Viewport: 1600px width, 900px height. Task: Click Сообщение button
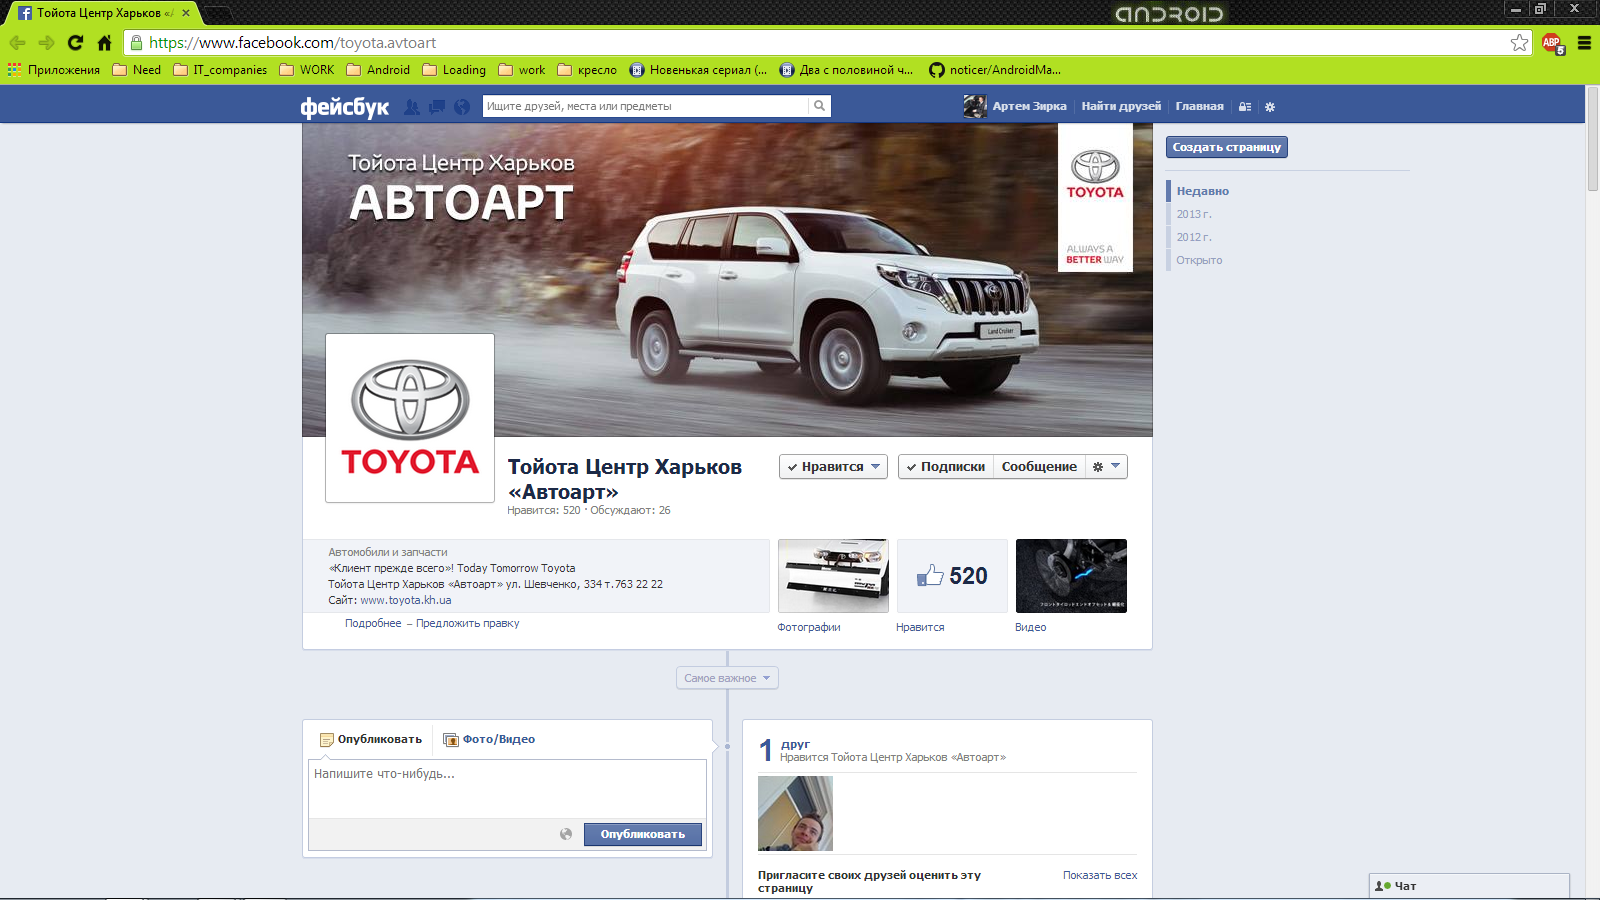tap(1039, 467)
